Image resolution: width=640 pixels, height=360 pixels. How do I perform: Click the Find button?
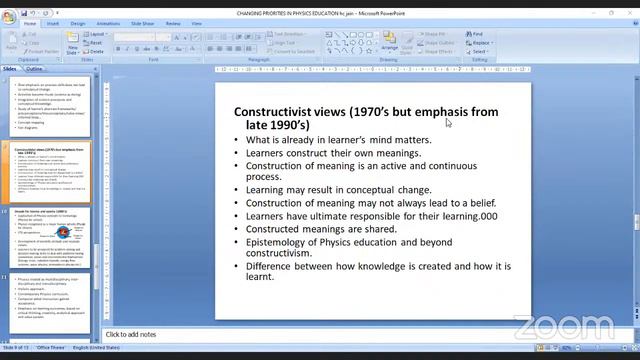click(474, 34)
